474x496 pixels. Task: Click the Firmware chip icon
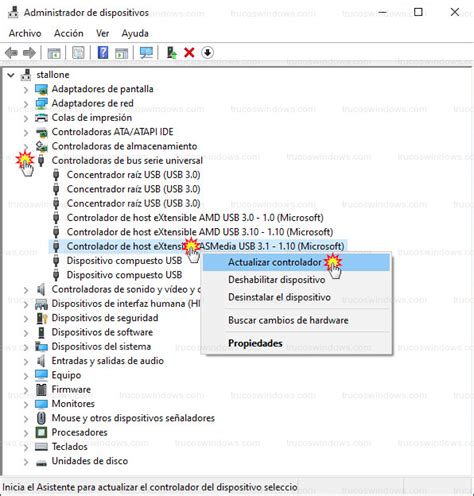41,390
